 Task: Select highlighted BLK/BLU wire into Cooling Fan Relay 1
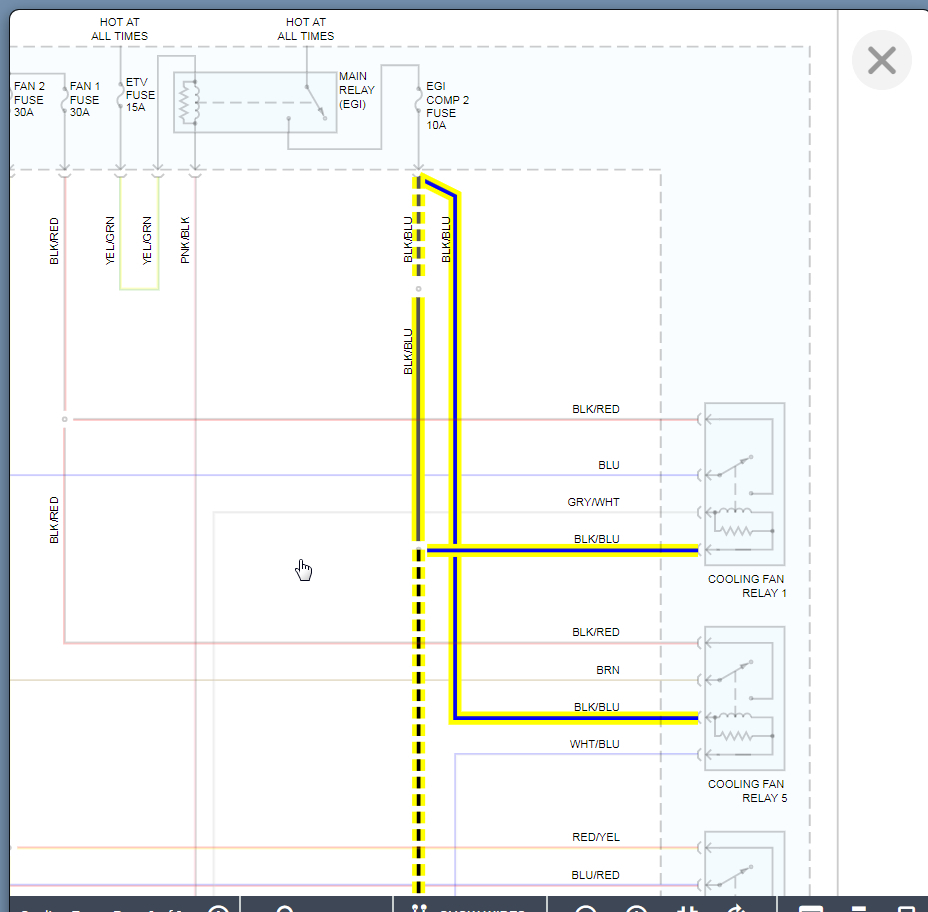(560, 550)
